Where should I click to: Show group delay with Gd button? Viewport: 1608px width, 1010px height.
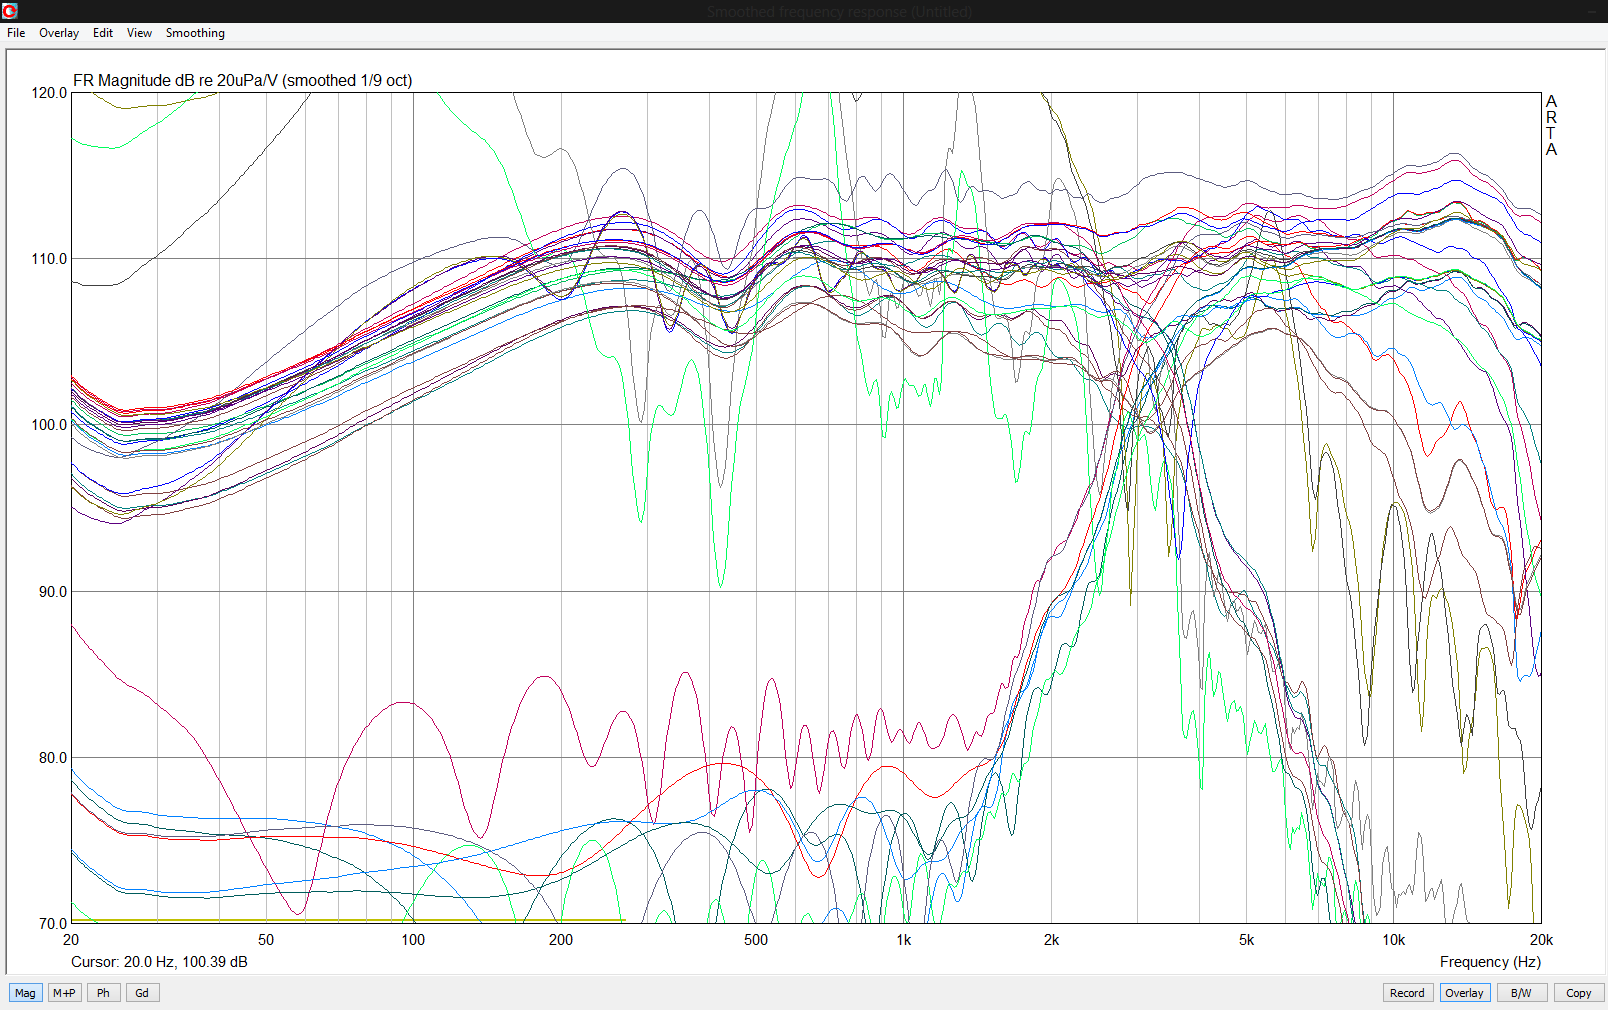142,993
